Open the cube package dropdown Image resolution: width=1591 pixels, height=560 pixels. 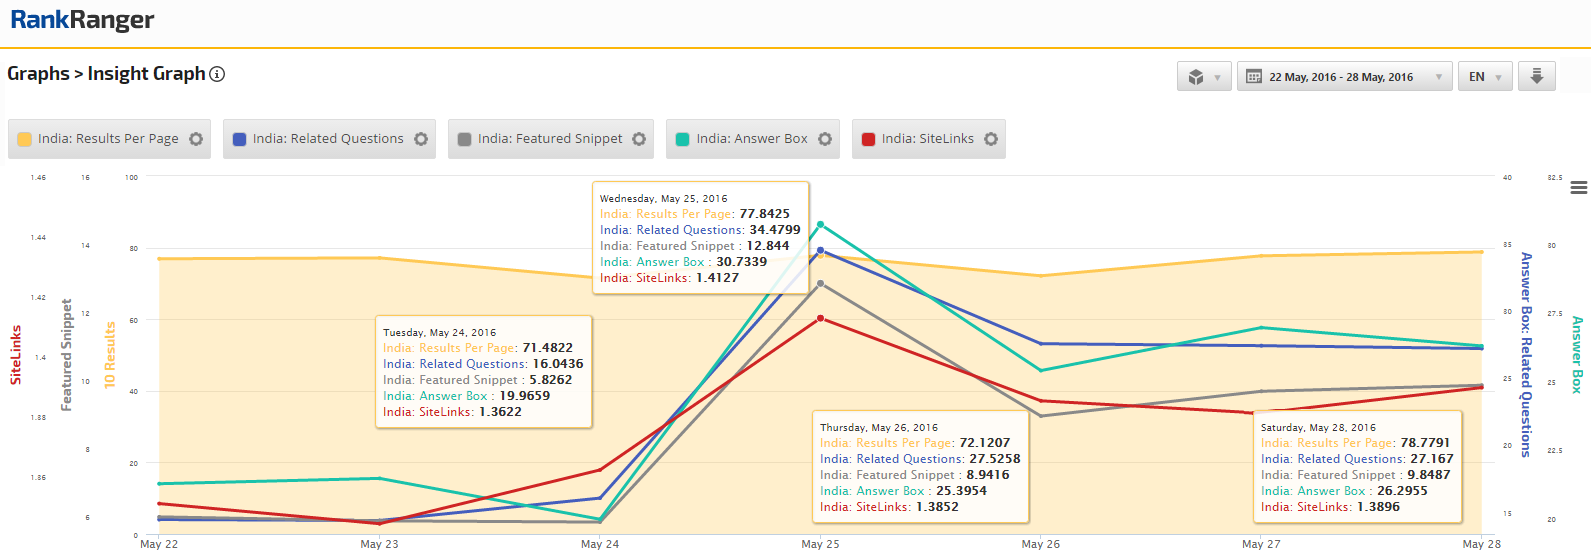(1203, 77)
